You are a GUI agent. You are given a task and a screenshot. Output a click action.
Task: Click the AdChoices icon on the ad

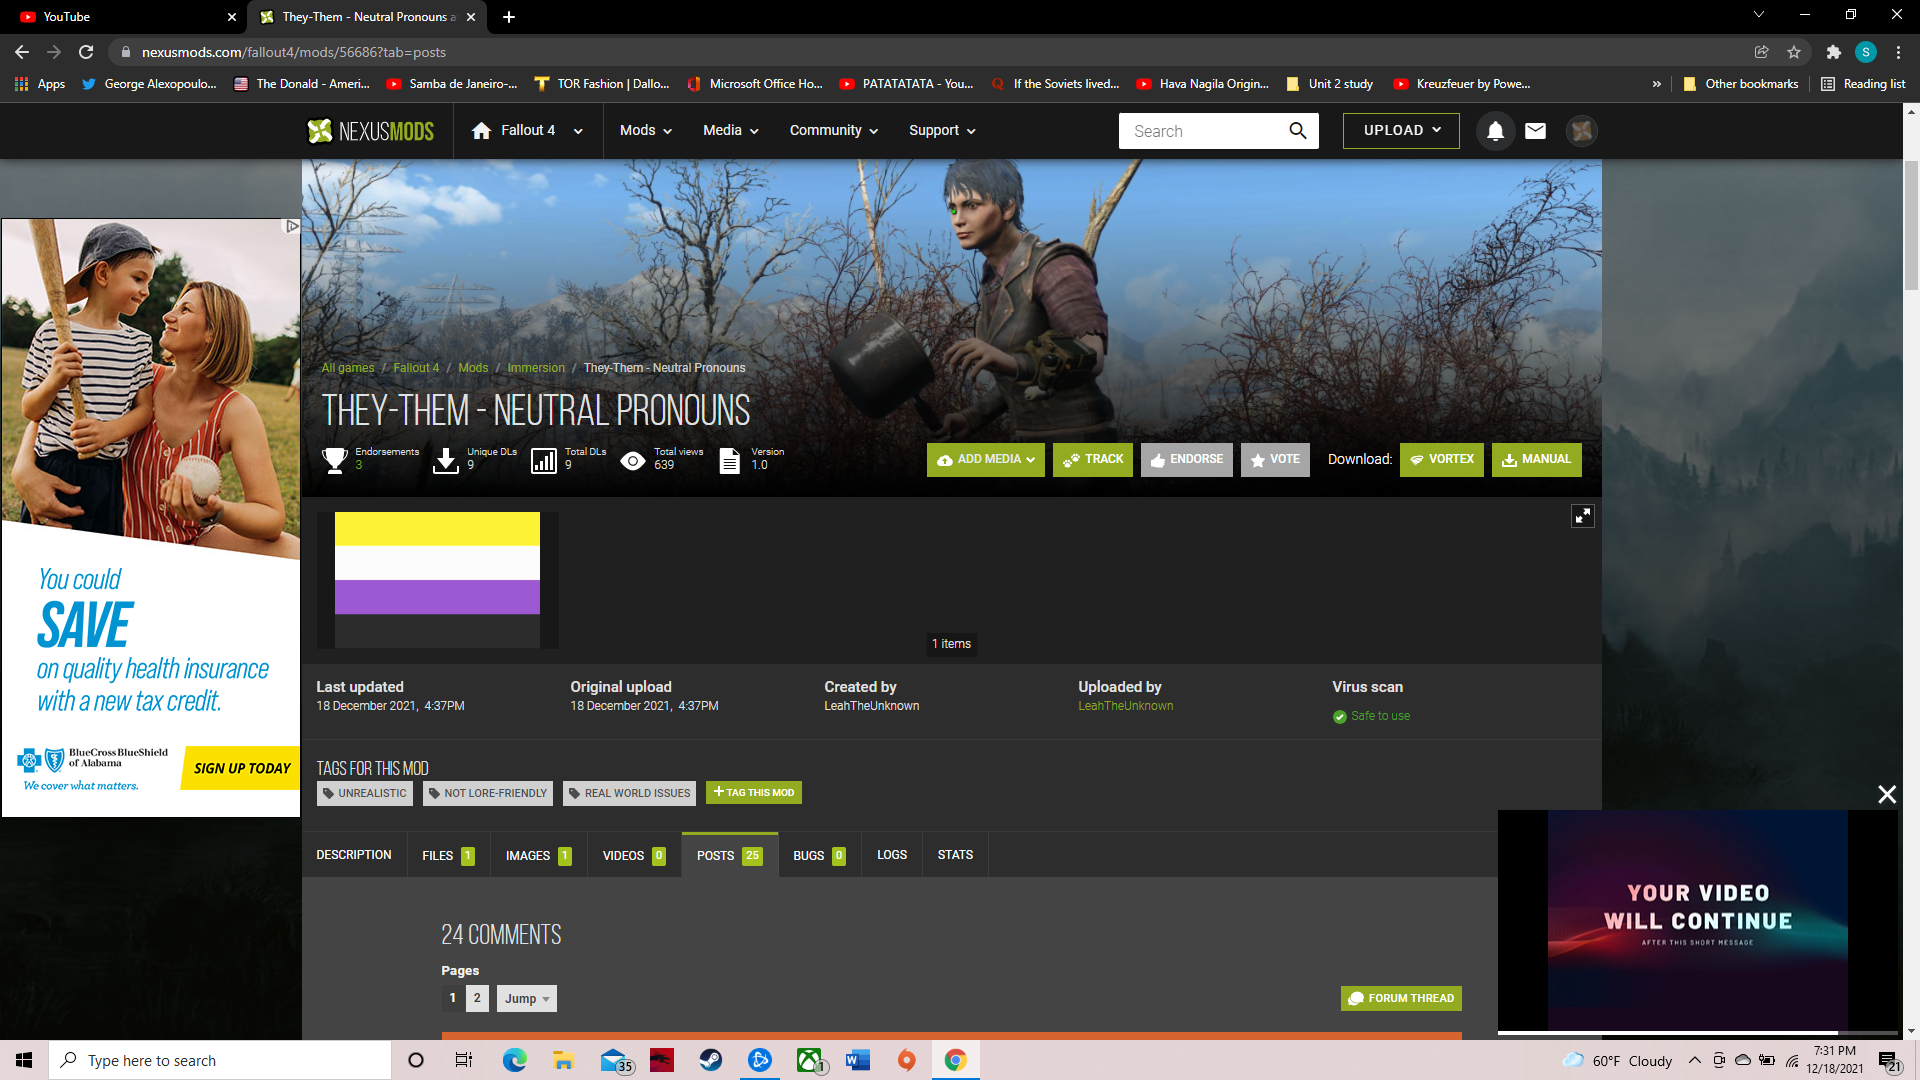(292, 227)
